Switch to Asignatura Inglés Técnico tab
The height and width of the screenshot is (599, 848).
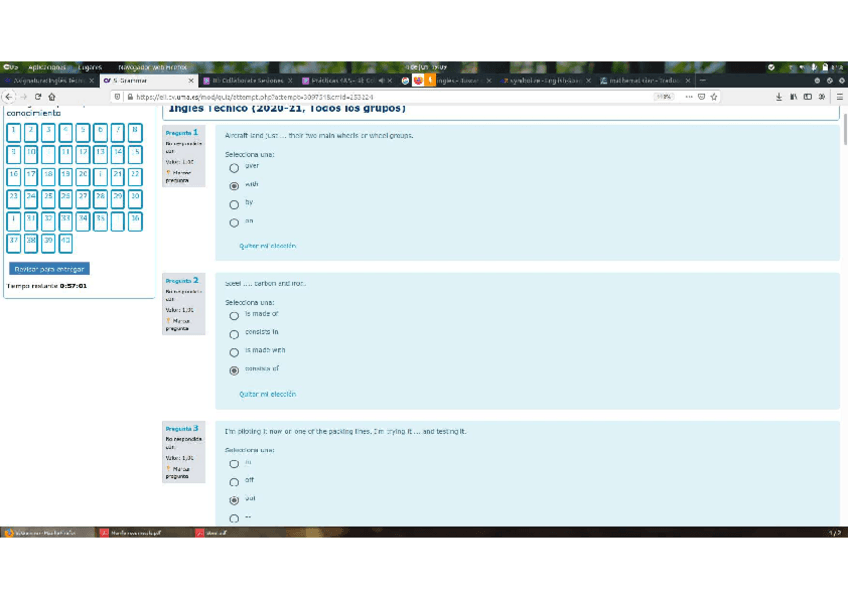[x=49, y=81]
